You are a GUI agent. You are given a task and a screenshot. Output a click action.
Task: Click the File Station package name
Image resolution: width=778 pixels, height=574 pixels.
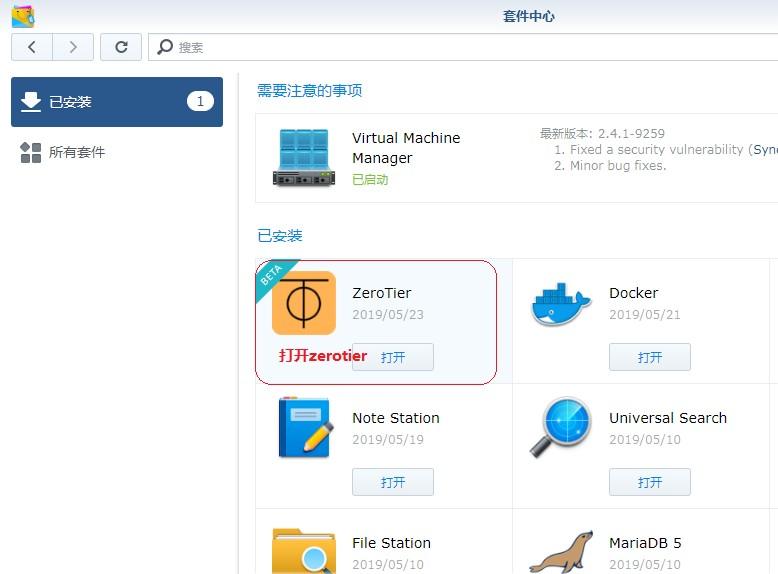391,543
